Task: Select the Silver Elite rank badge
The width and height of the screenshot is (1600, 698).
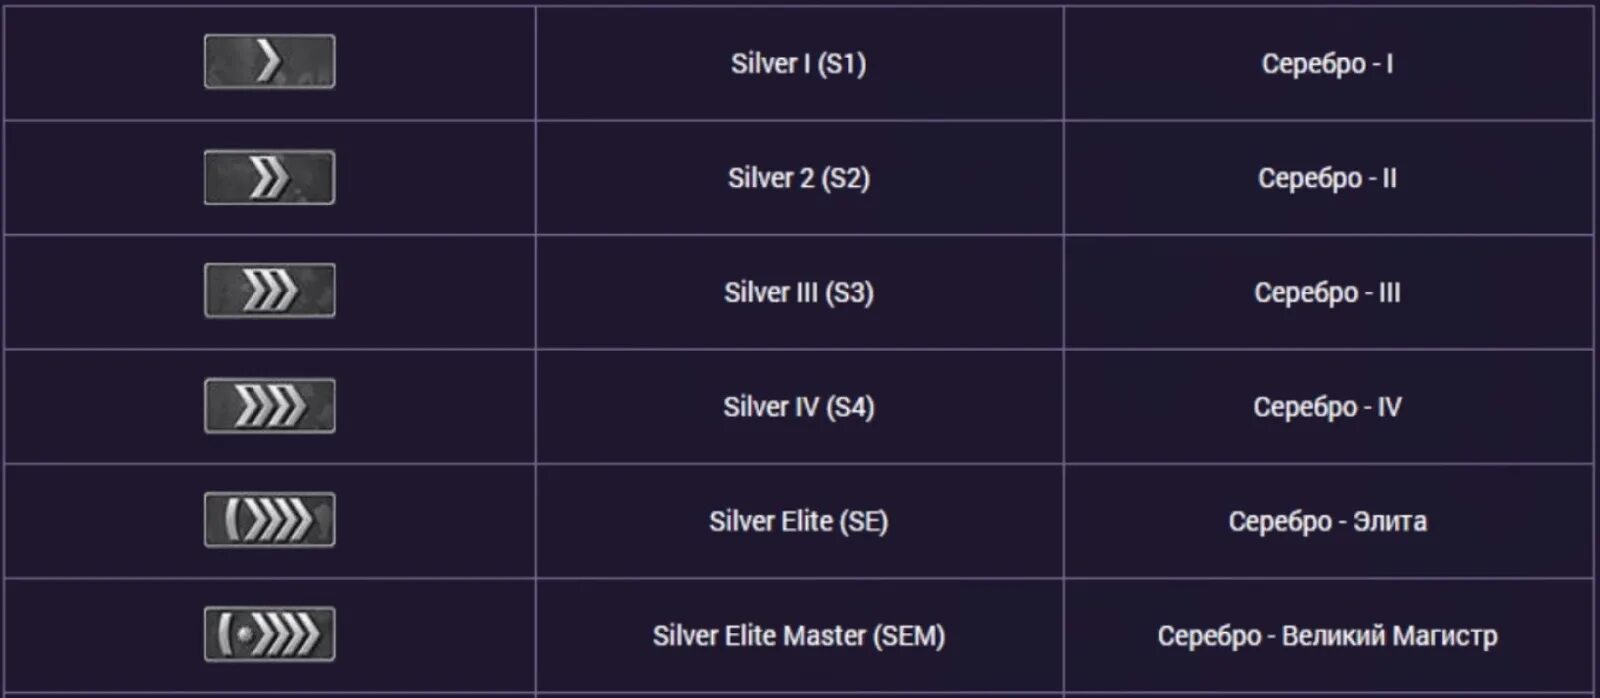Action: (x=269, y=519)
